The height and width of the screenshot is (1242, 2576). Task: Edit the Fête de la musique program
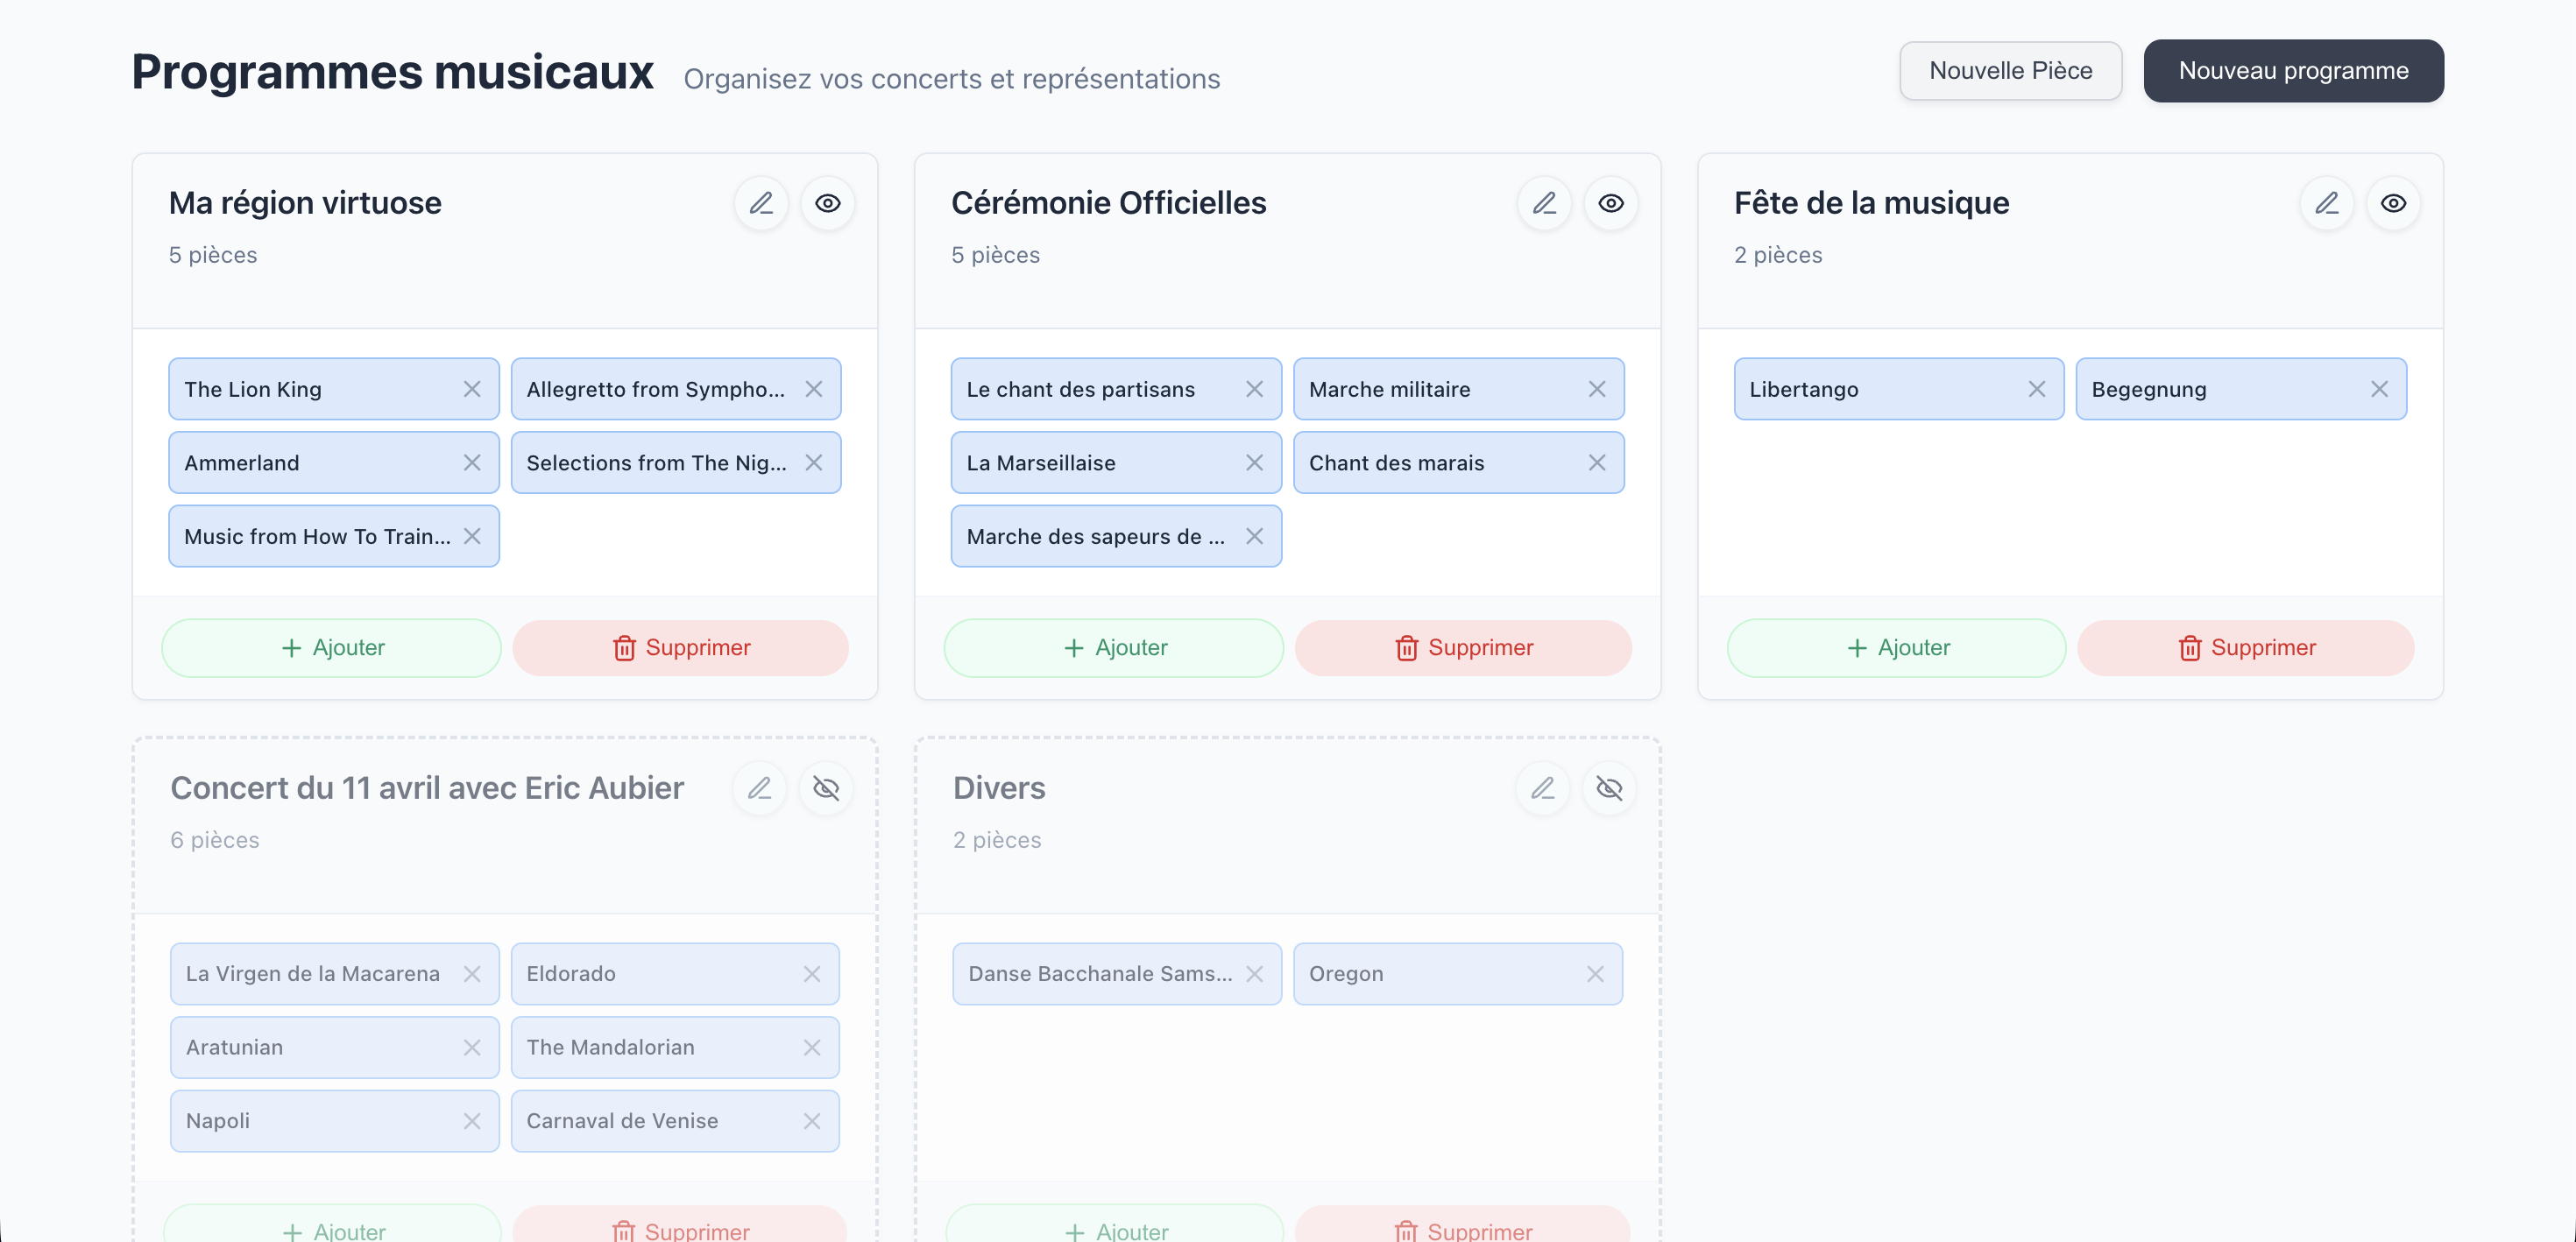pyautogui.click(x=2327, y=203)
